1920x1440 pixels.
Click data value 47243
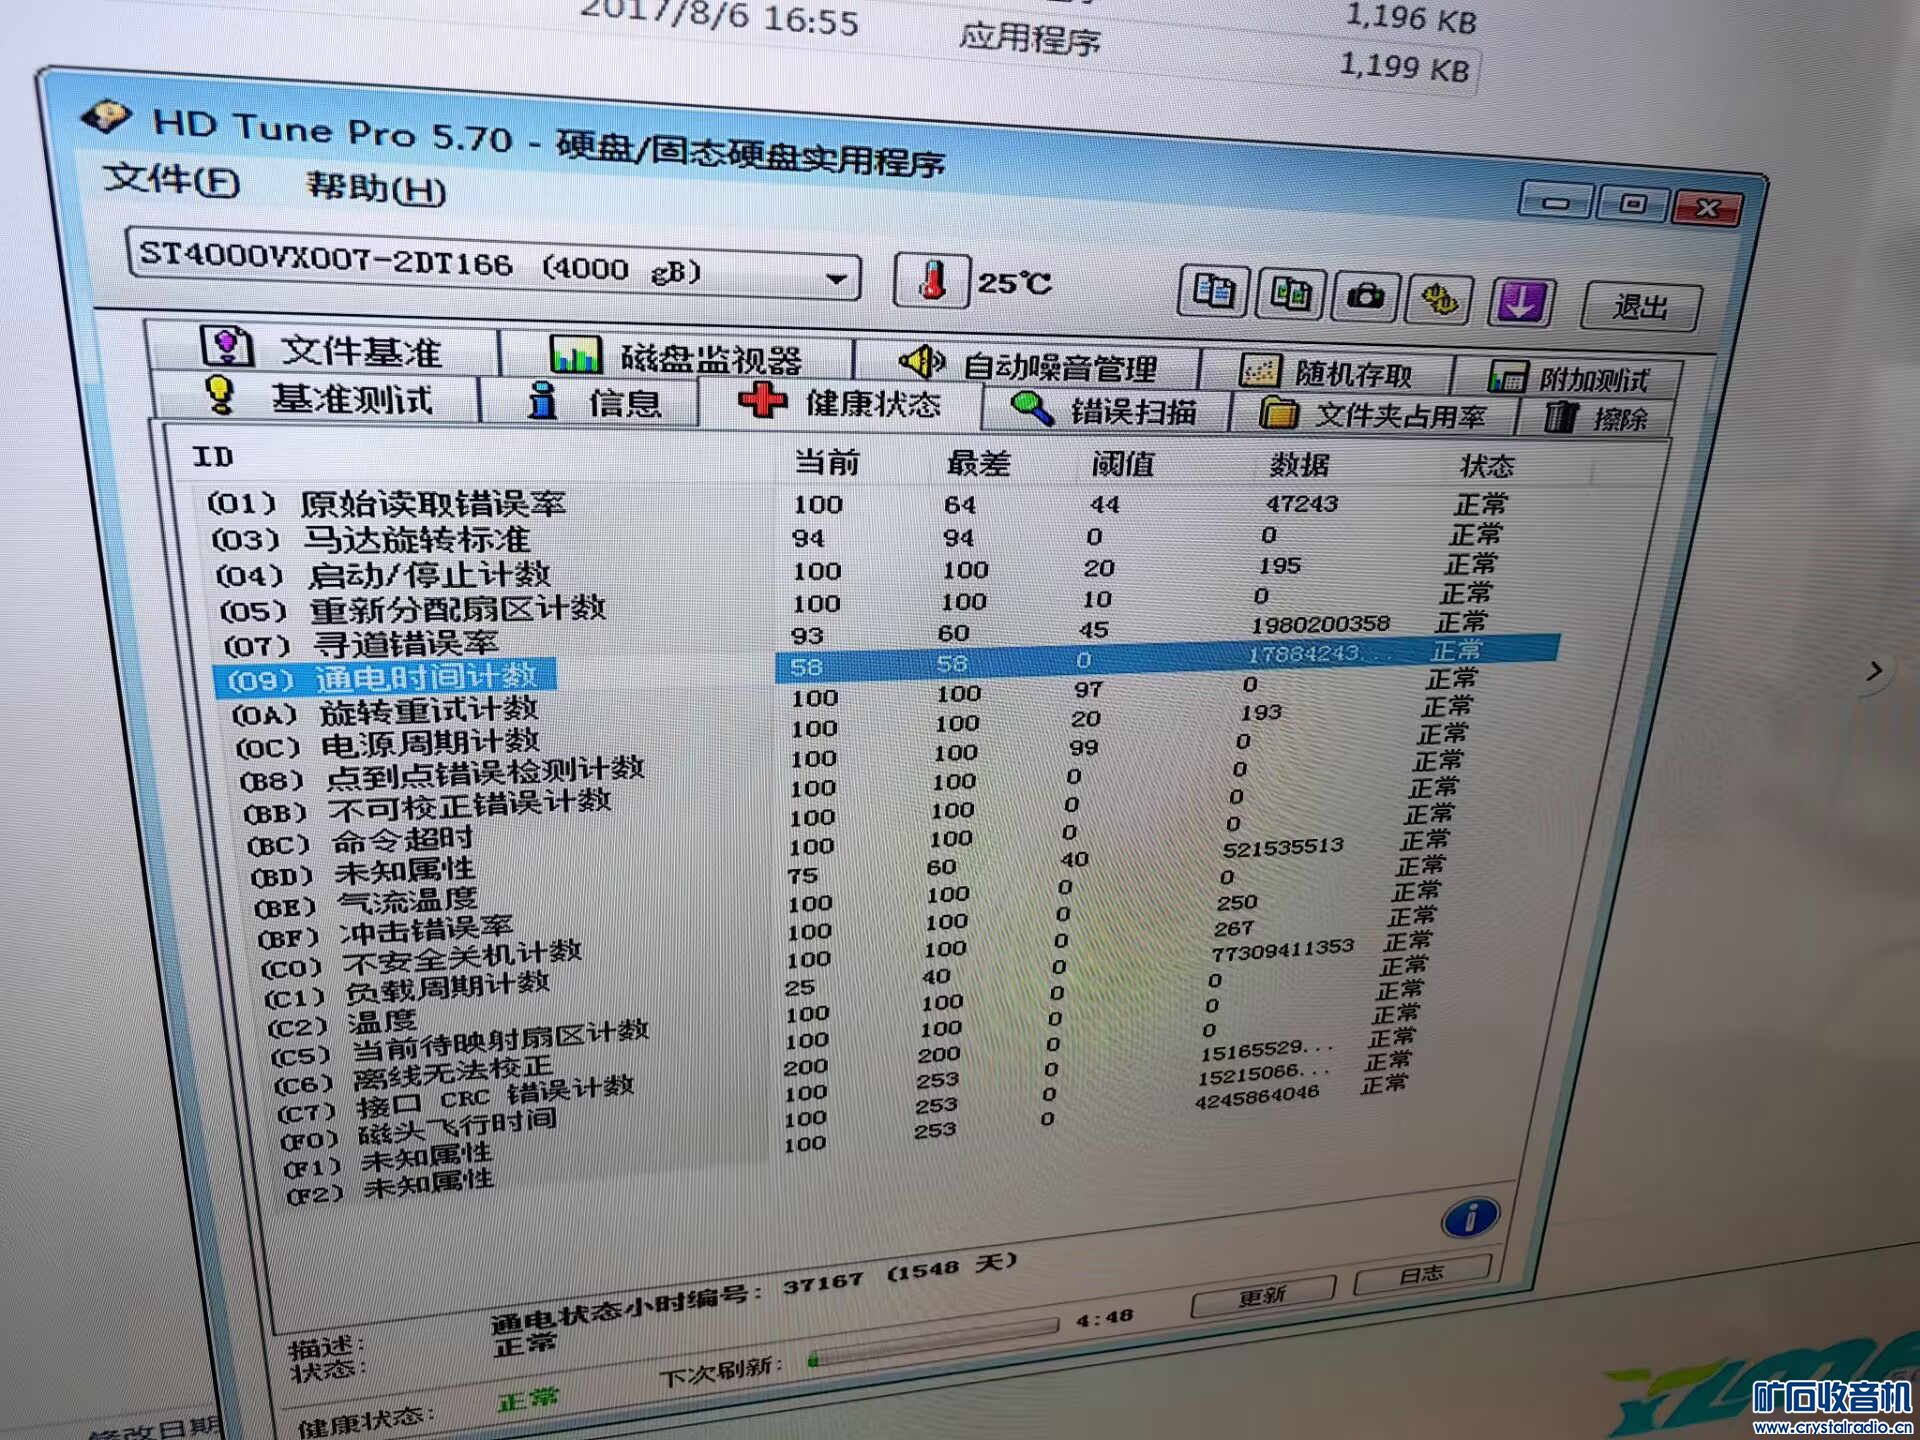pyautogui.click(x=1301, y=503)
